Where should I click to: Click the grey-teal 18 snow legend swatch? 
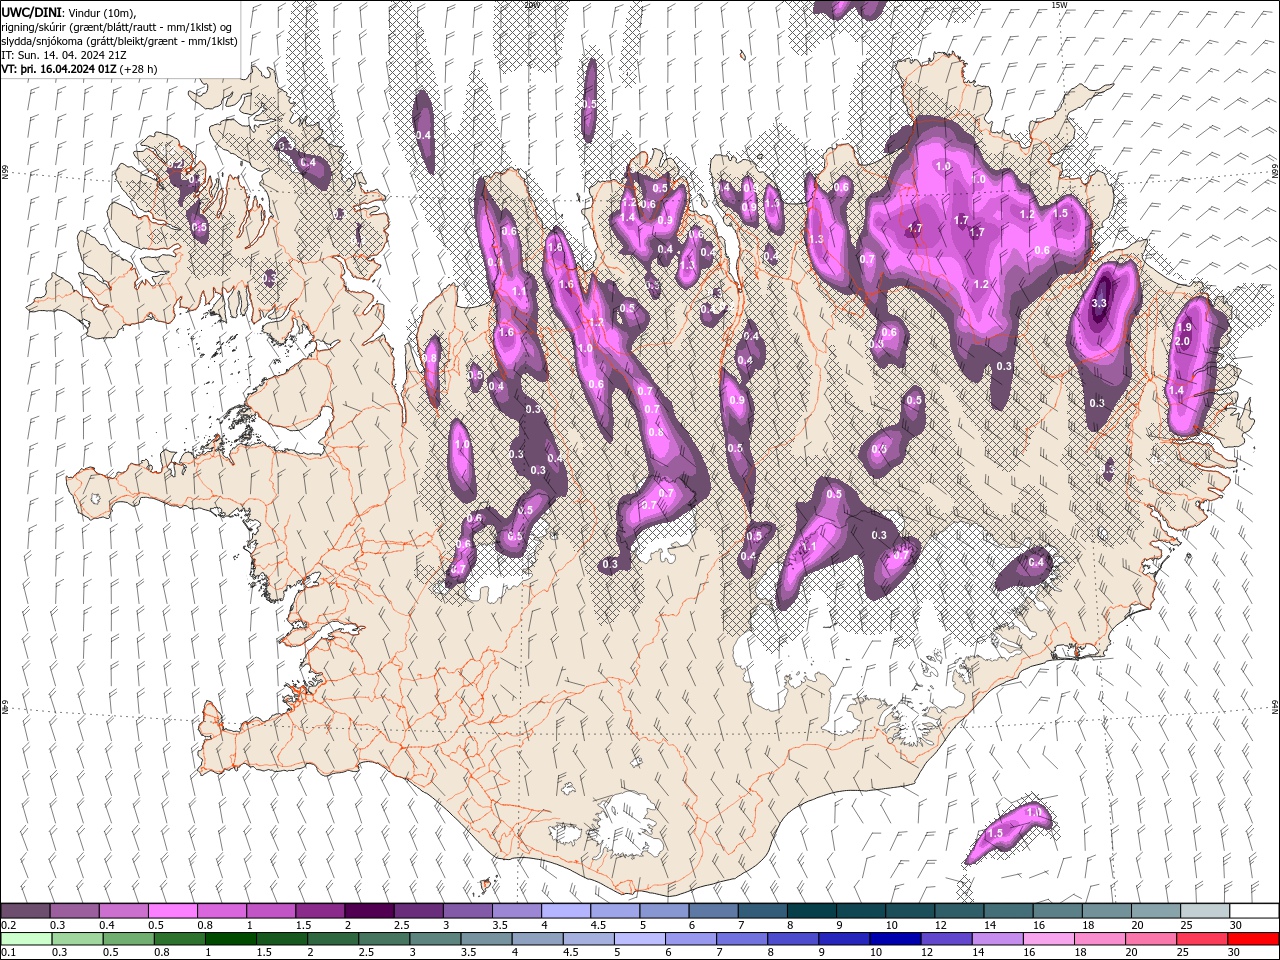[1106, 911]
